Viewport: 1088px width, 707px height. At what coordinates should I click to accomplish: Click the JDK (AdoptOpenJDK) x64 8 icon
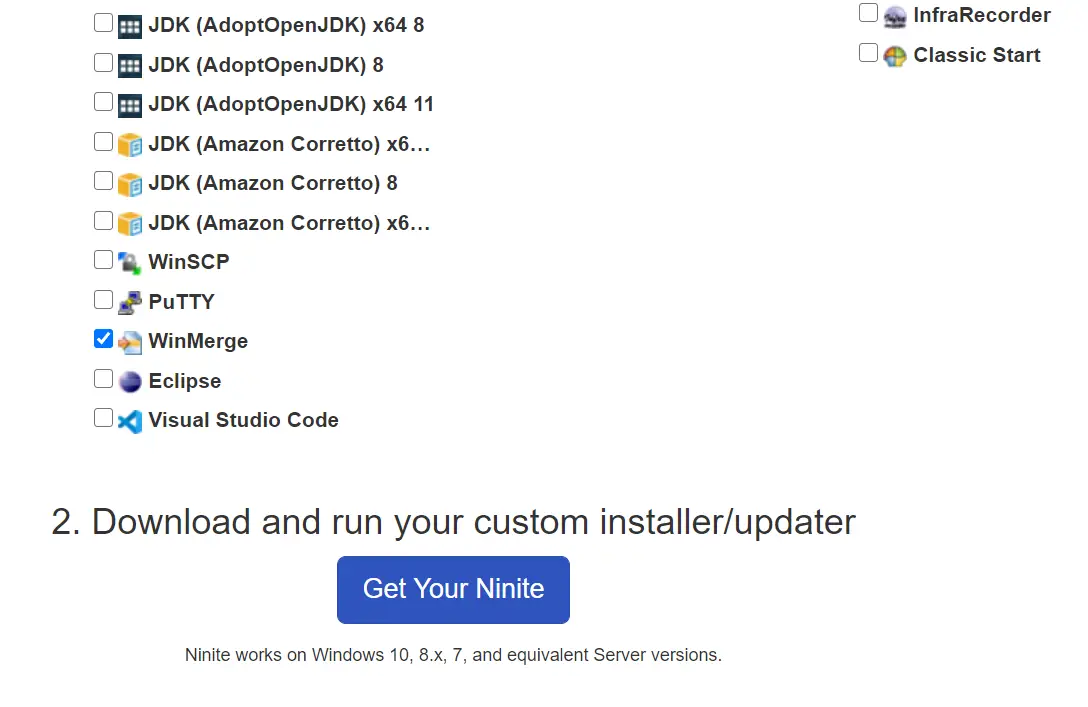(130, 26)
